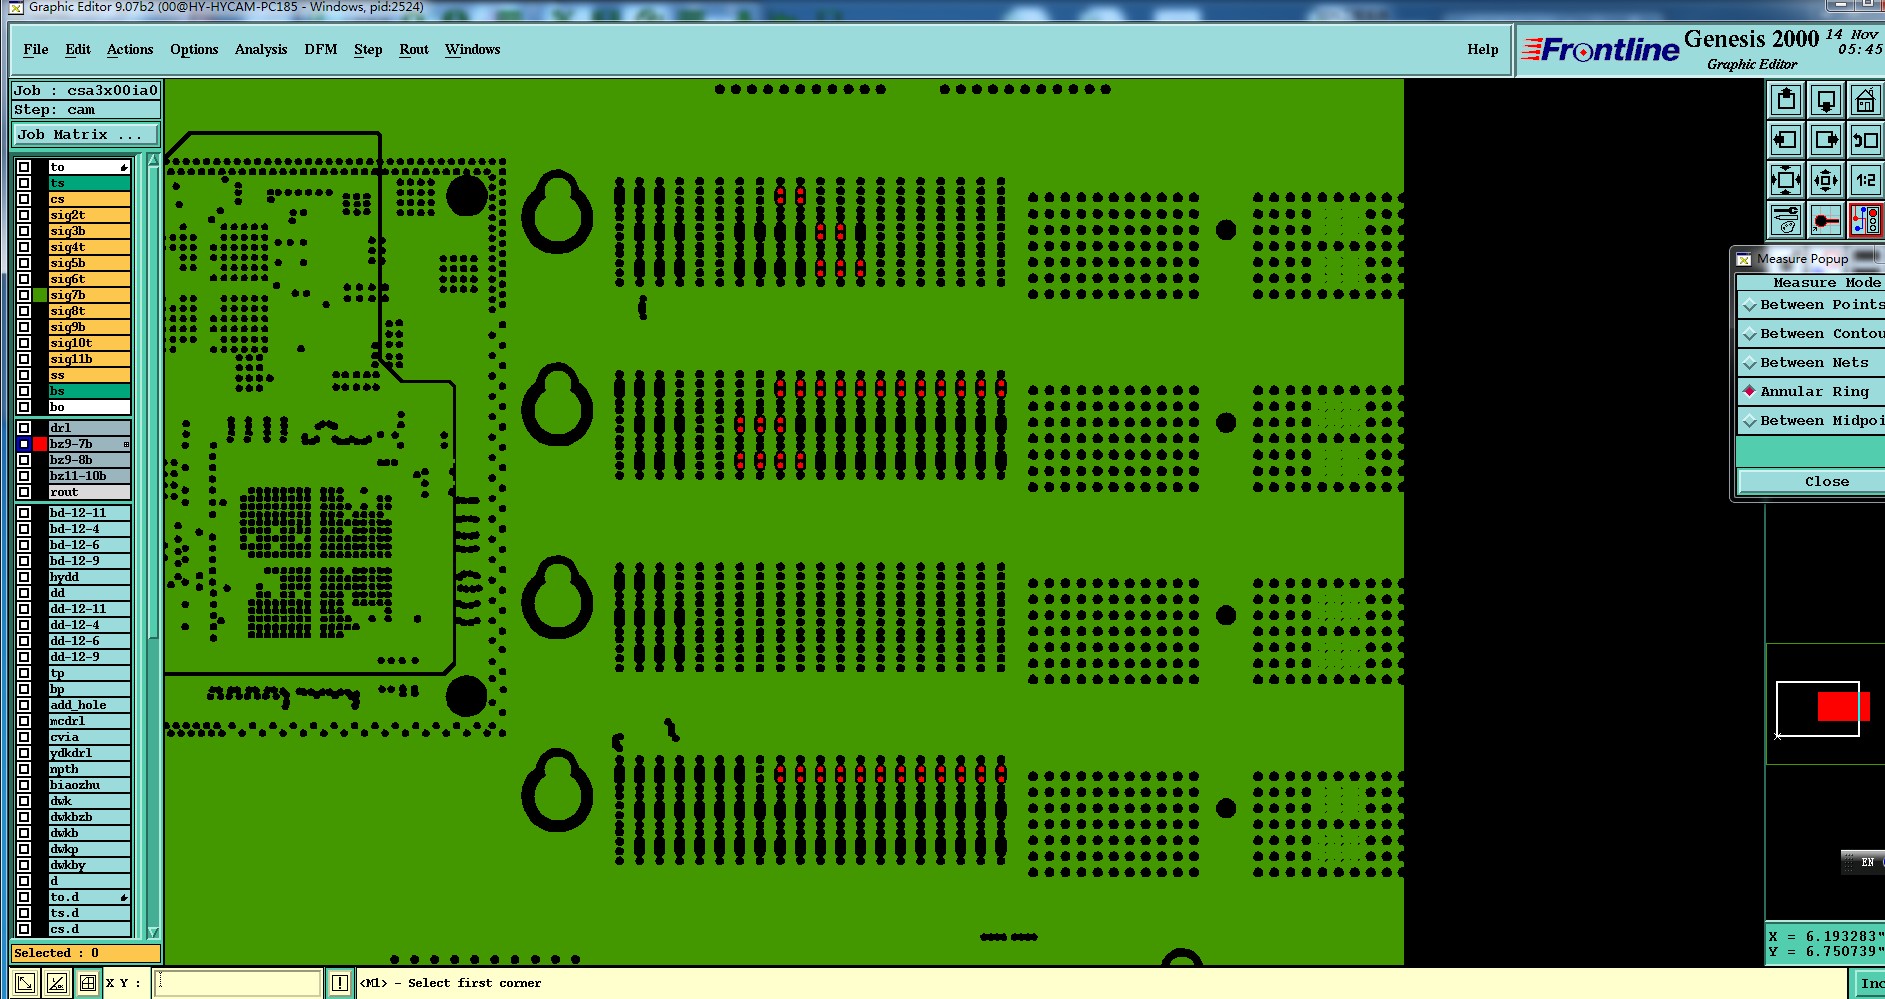Select the layer name hydd

click(90, 577)
